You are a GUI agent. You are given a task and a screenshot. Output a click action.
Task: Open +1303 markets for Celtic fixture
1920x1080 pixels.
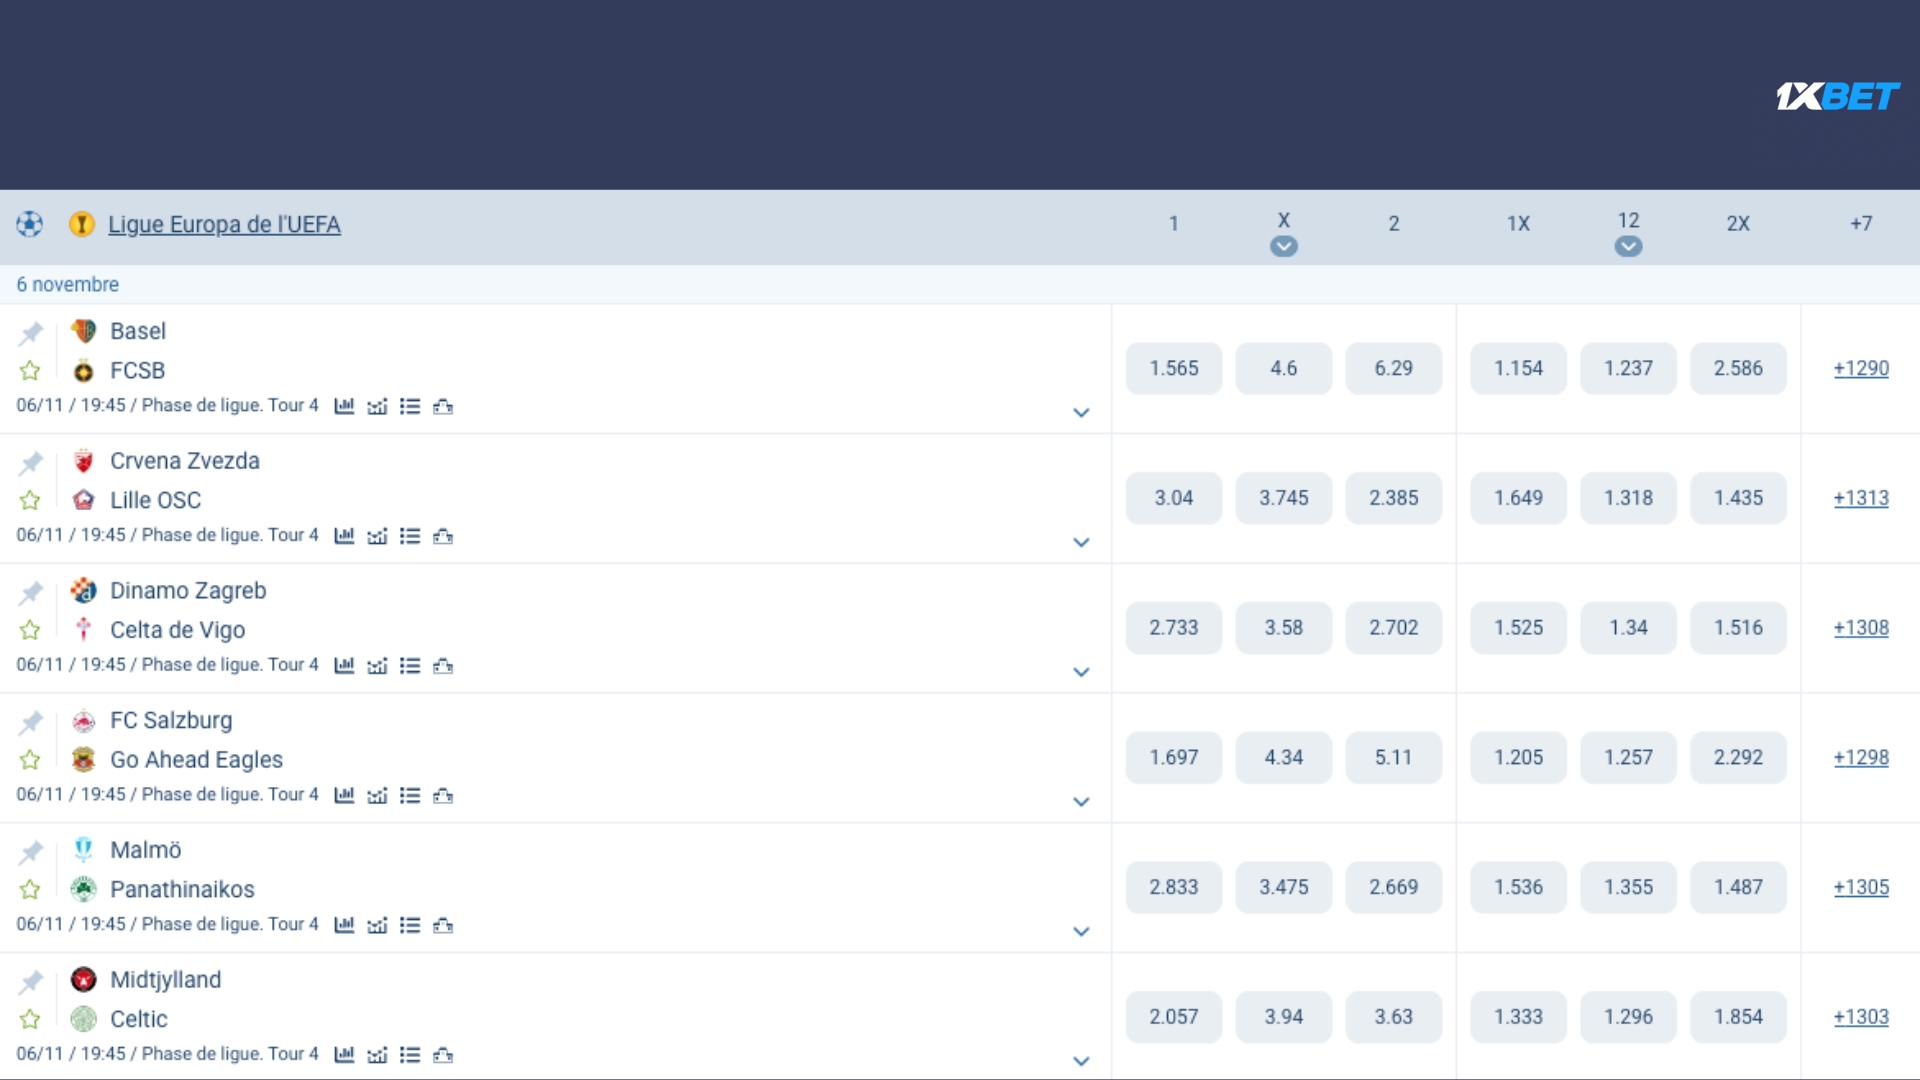point(1861,1017)
